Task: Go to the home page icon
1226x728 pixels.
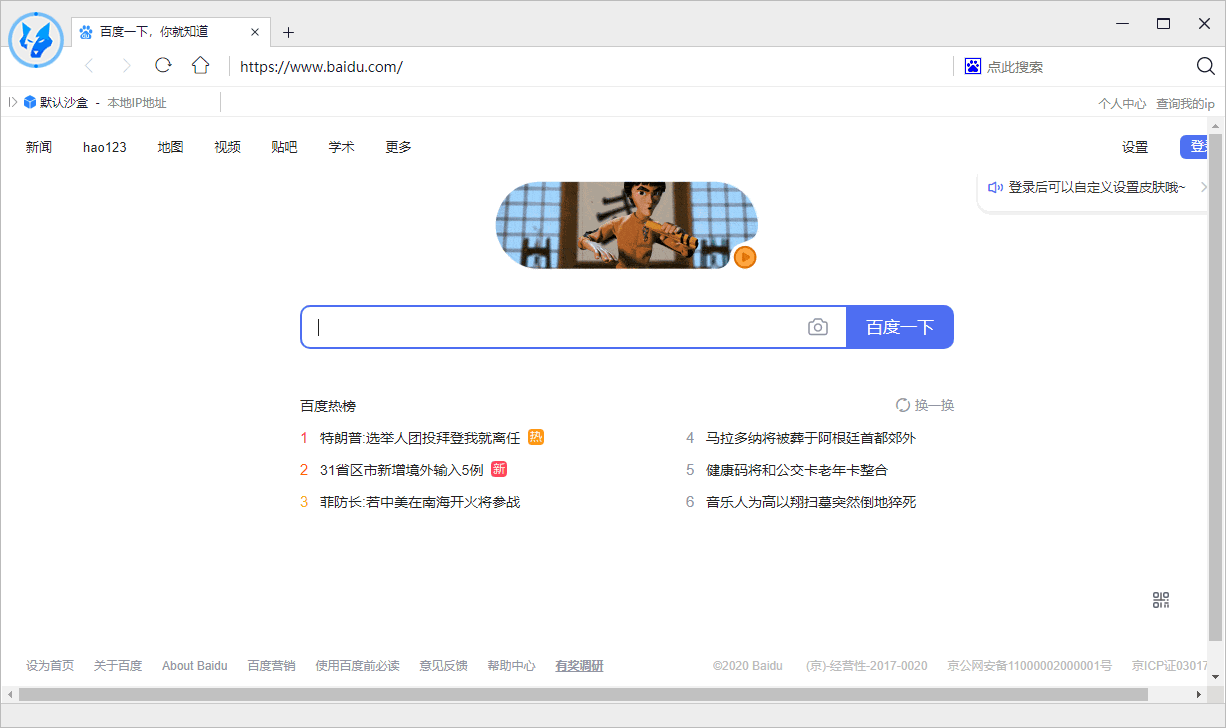Action: tap(201, 65)
